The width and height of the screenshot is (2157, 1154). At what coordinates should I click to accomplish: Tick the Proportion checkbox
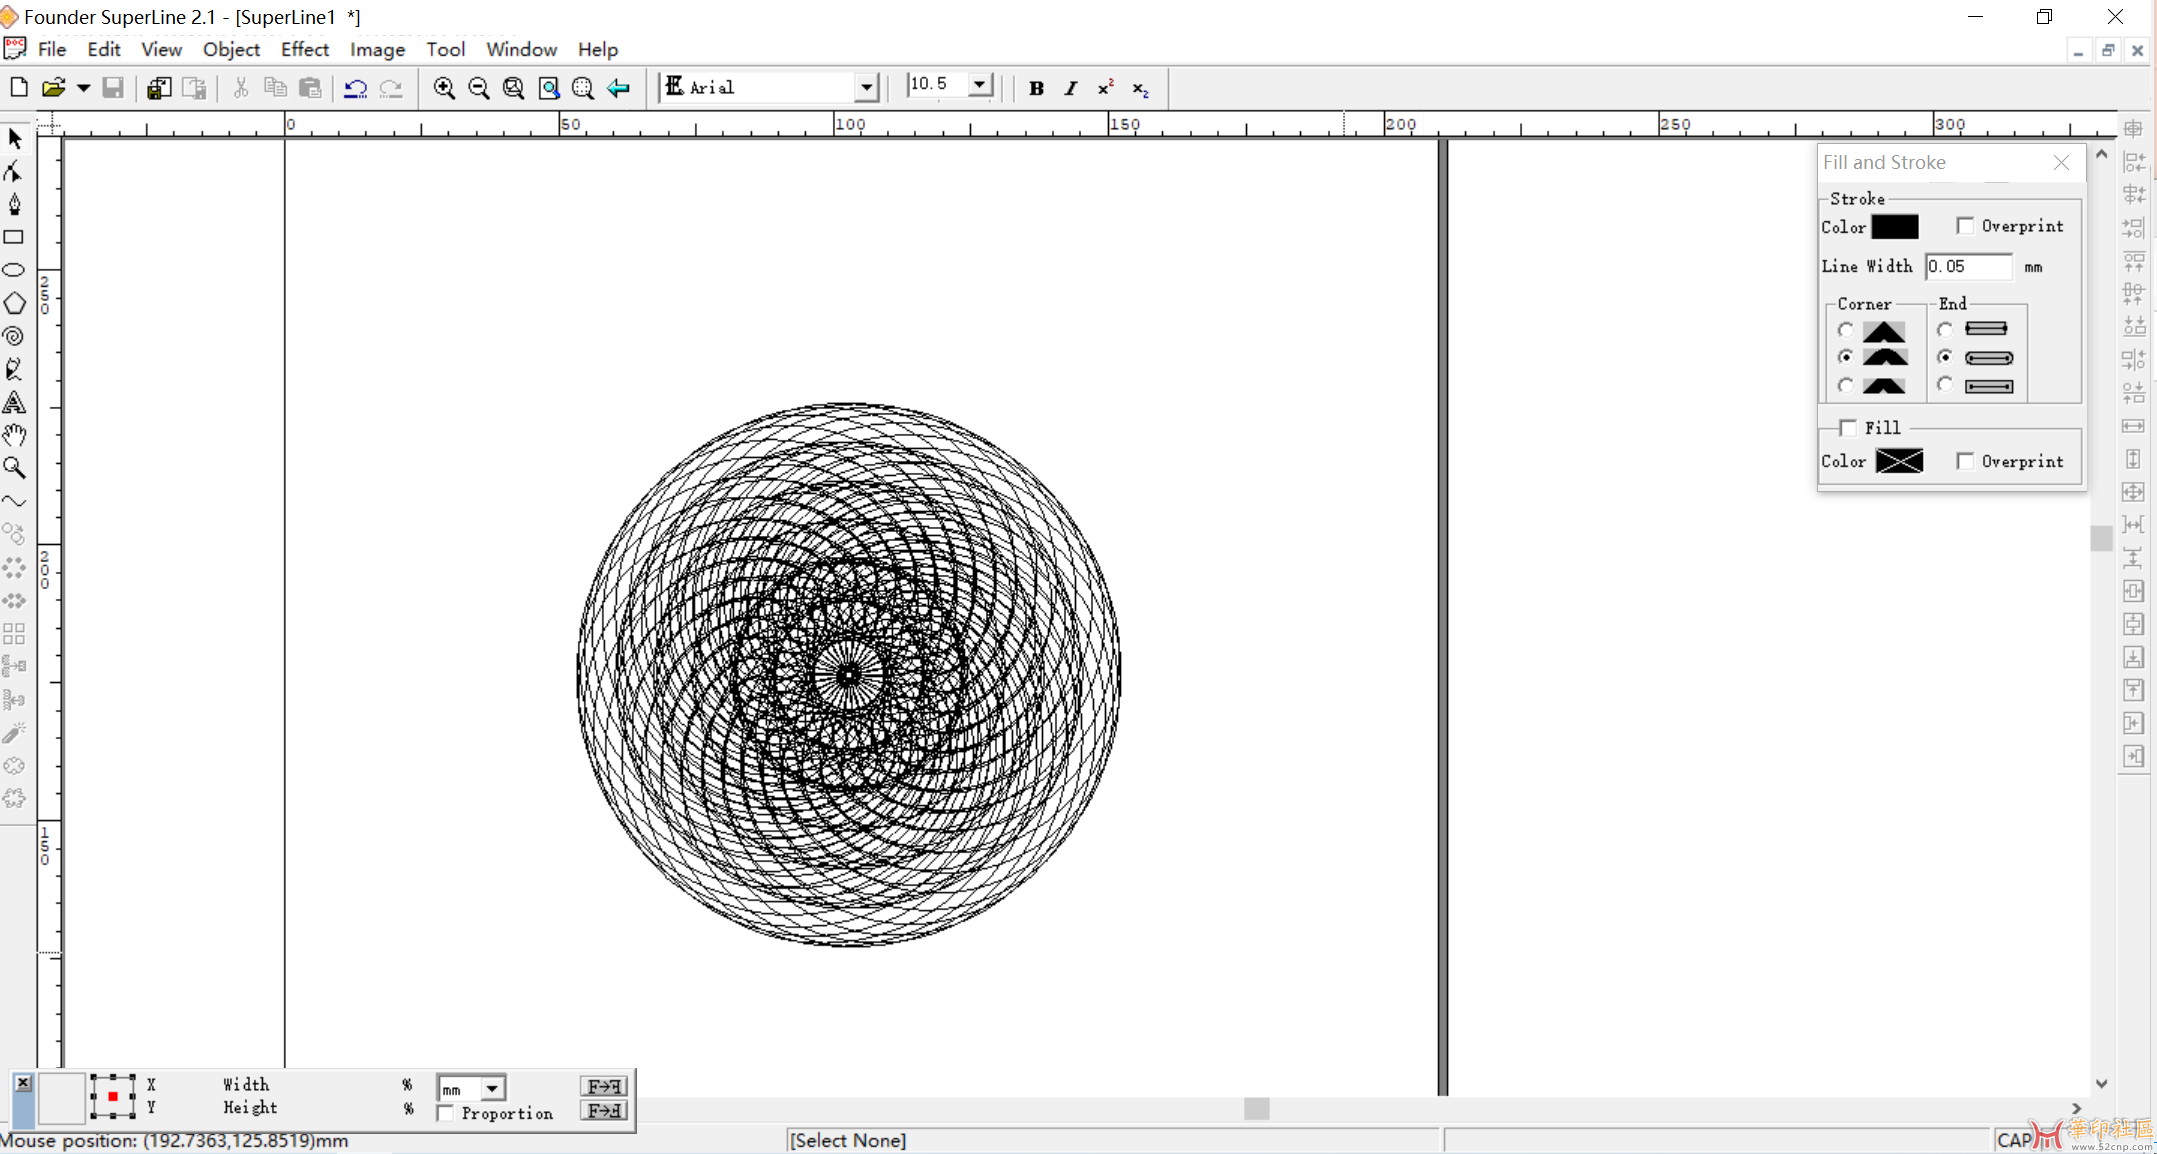[x=446, y=1114]
